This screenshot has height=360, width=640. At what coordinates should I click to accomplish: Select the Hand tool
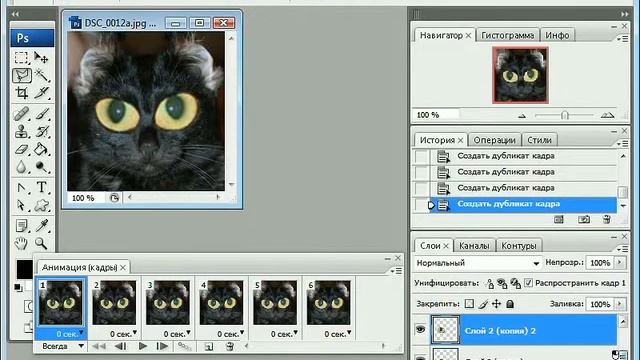pos(22,244)
